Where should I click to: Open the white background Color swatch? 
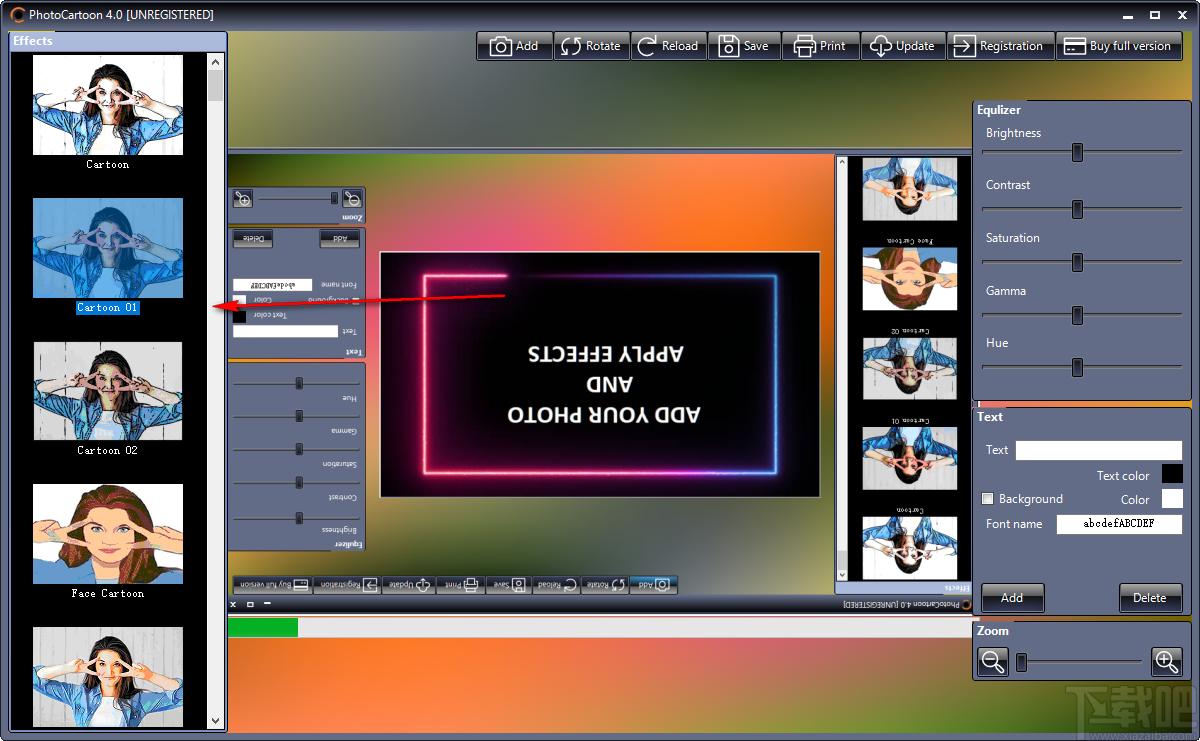tap(1172, 498)
